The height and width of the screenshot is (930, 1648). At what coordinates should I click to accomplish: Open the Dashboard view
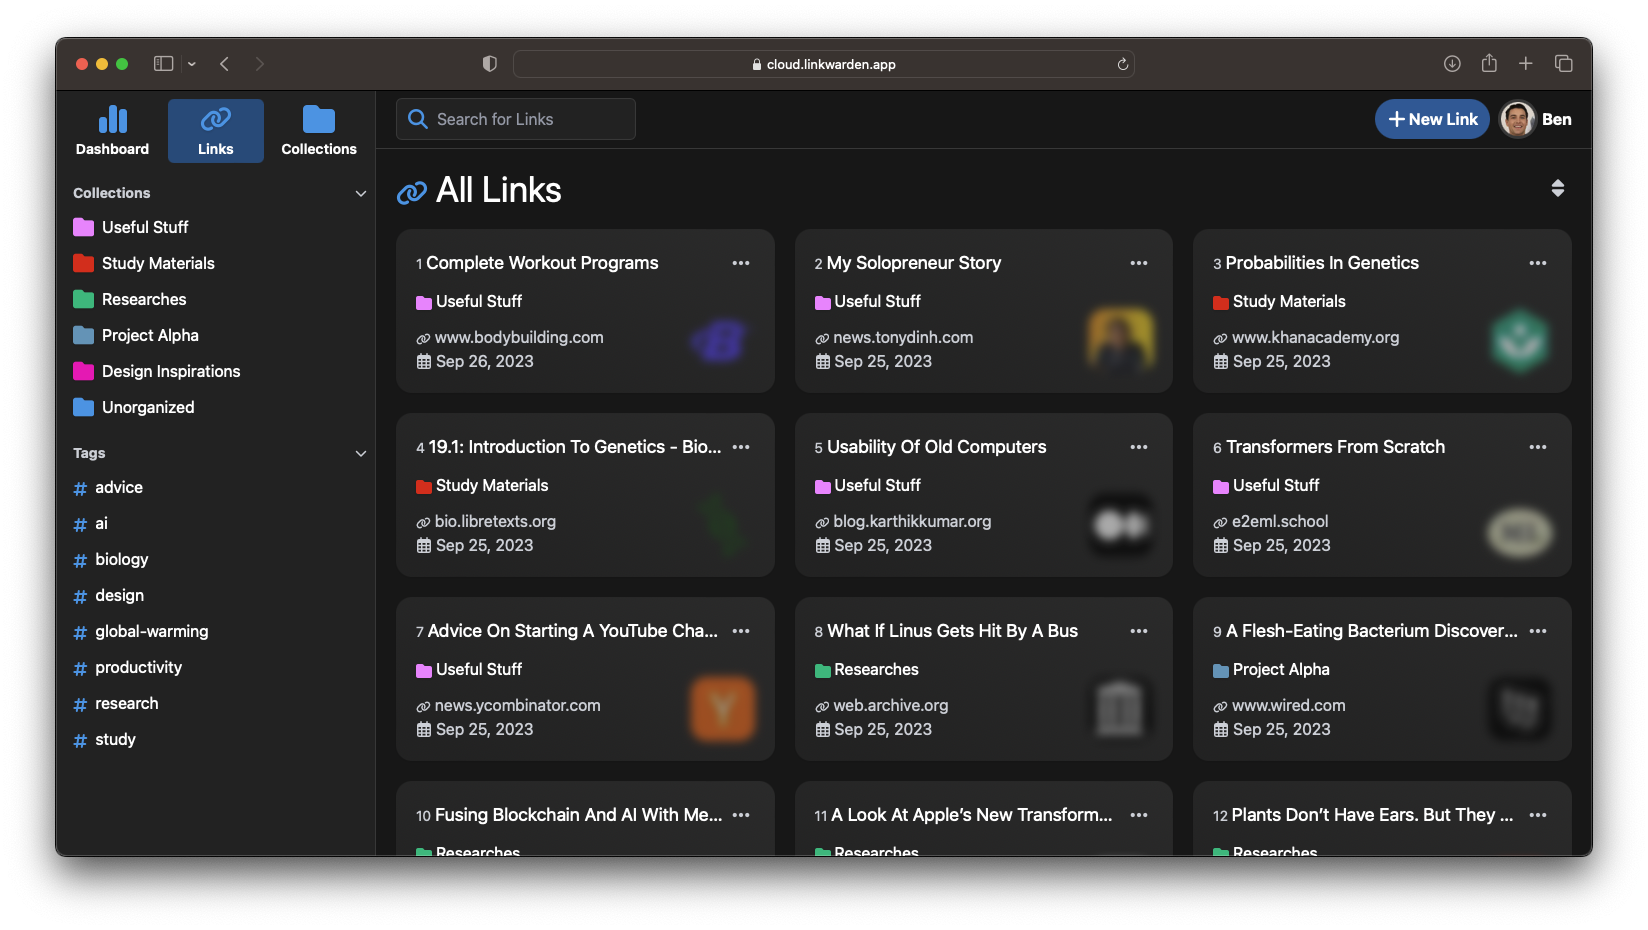click(112, 130)
